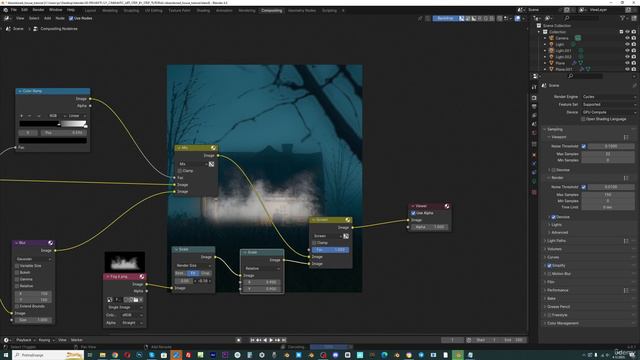Open Mix node blend type dropdown
The image size is (640, 360).
(x=192, y=164)
